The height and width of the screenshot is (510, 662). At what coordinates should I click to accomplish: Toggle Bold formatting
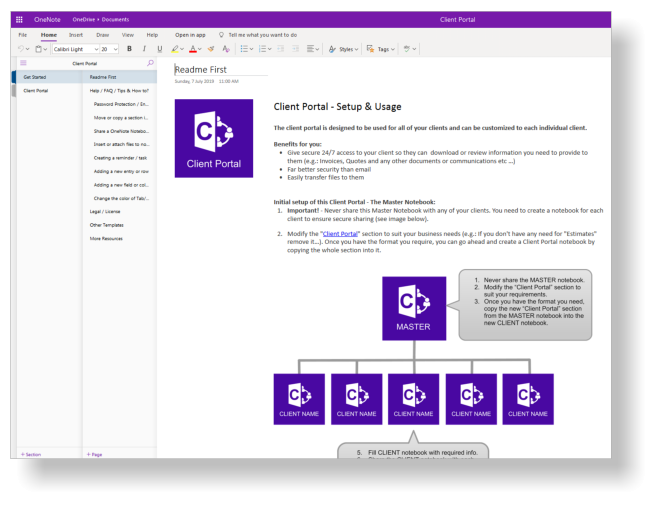coord(129,49)
